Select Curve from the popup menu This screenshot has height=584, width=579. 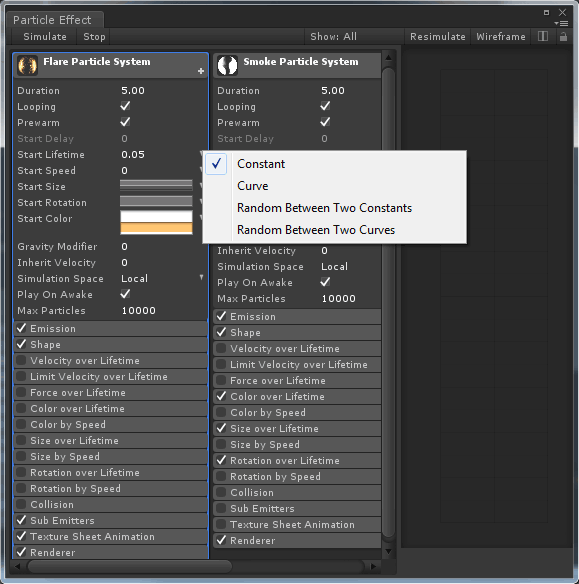click(252, 186)
